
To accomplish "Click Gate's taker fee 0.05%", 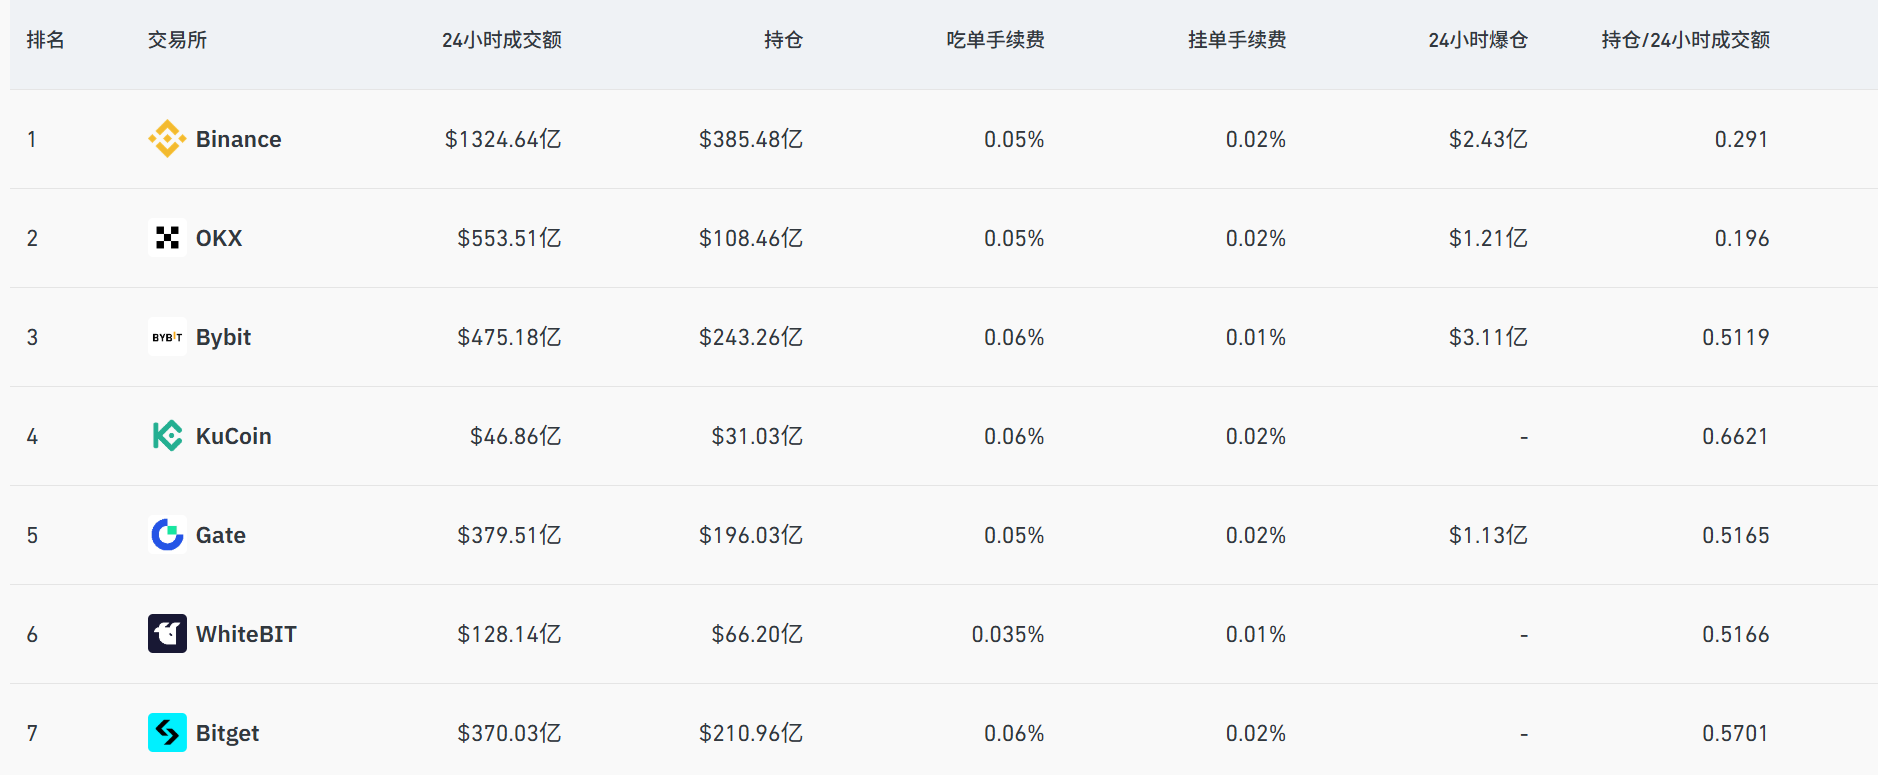I will tap(1013, 535).
